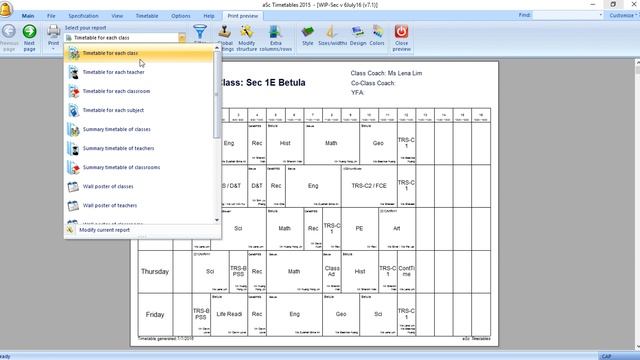Choose Summary timetable of classes
This screenshot has height=360, width=640.
pos(139,129)
